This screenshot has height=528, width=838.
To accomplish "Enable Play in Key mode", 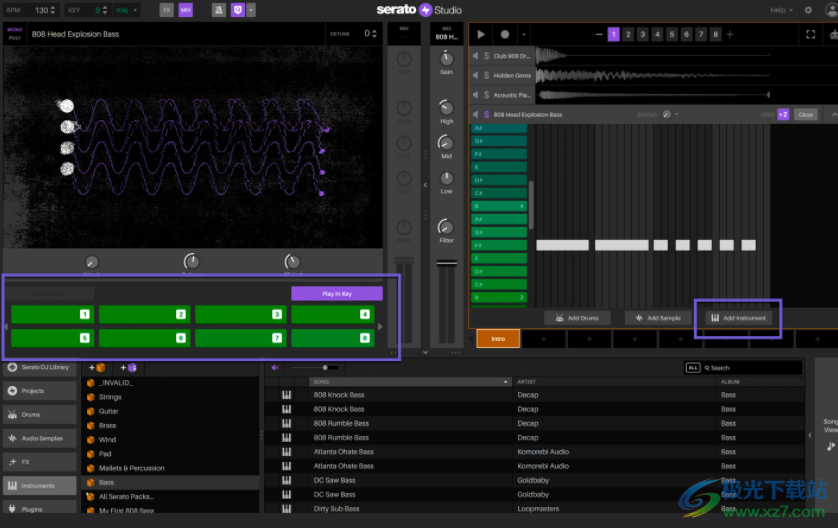I will point(337,293).
